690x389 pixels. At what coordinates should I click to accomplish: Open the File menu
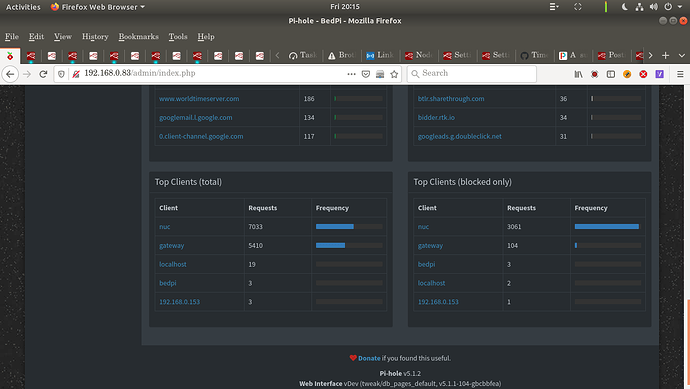11,37
